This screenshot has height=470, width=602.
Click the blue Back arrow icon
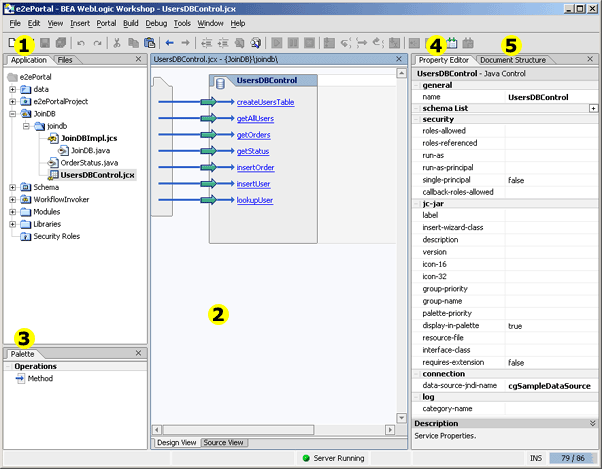tap(169, 43)
